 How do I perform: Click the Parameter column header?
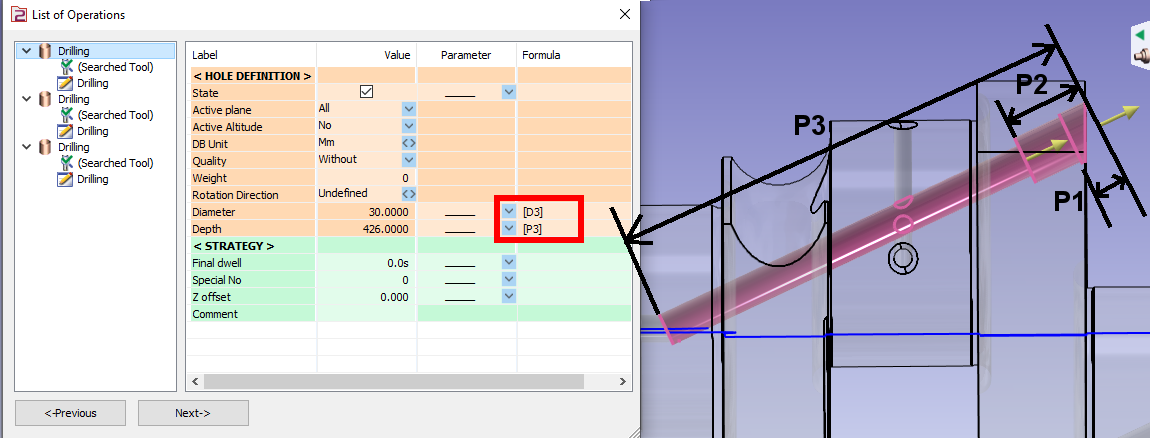[466, 55]
